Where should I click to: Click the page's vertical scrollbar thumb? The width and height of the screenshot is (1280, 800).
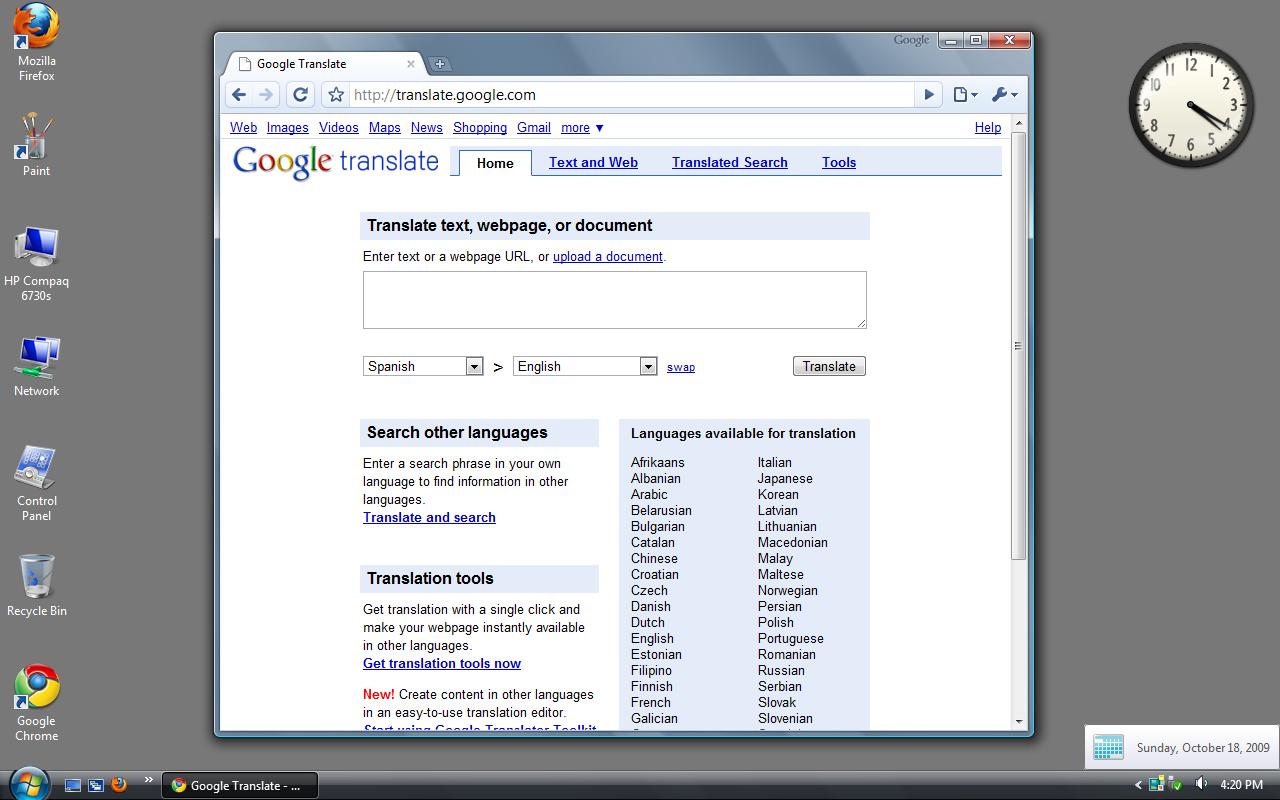click(1018, 345)
